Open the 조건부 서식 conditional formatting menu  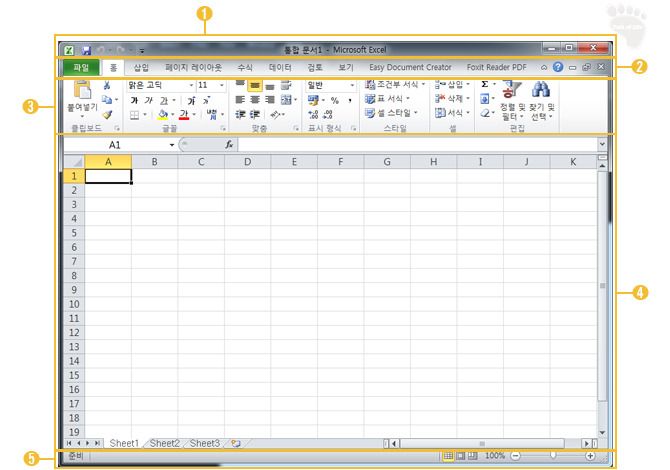pyautogui.click(x=395, y=84)
